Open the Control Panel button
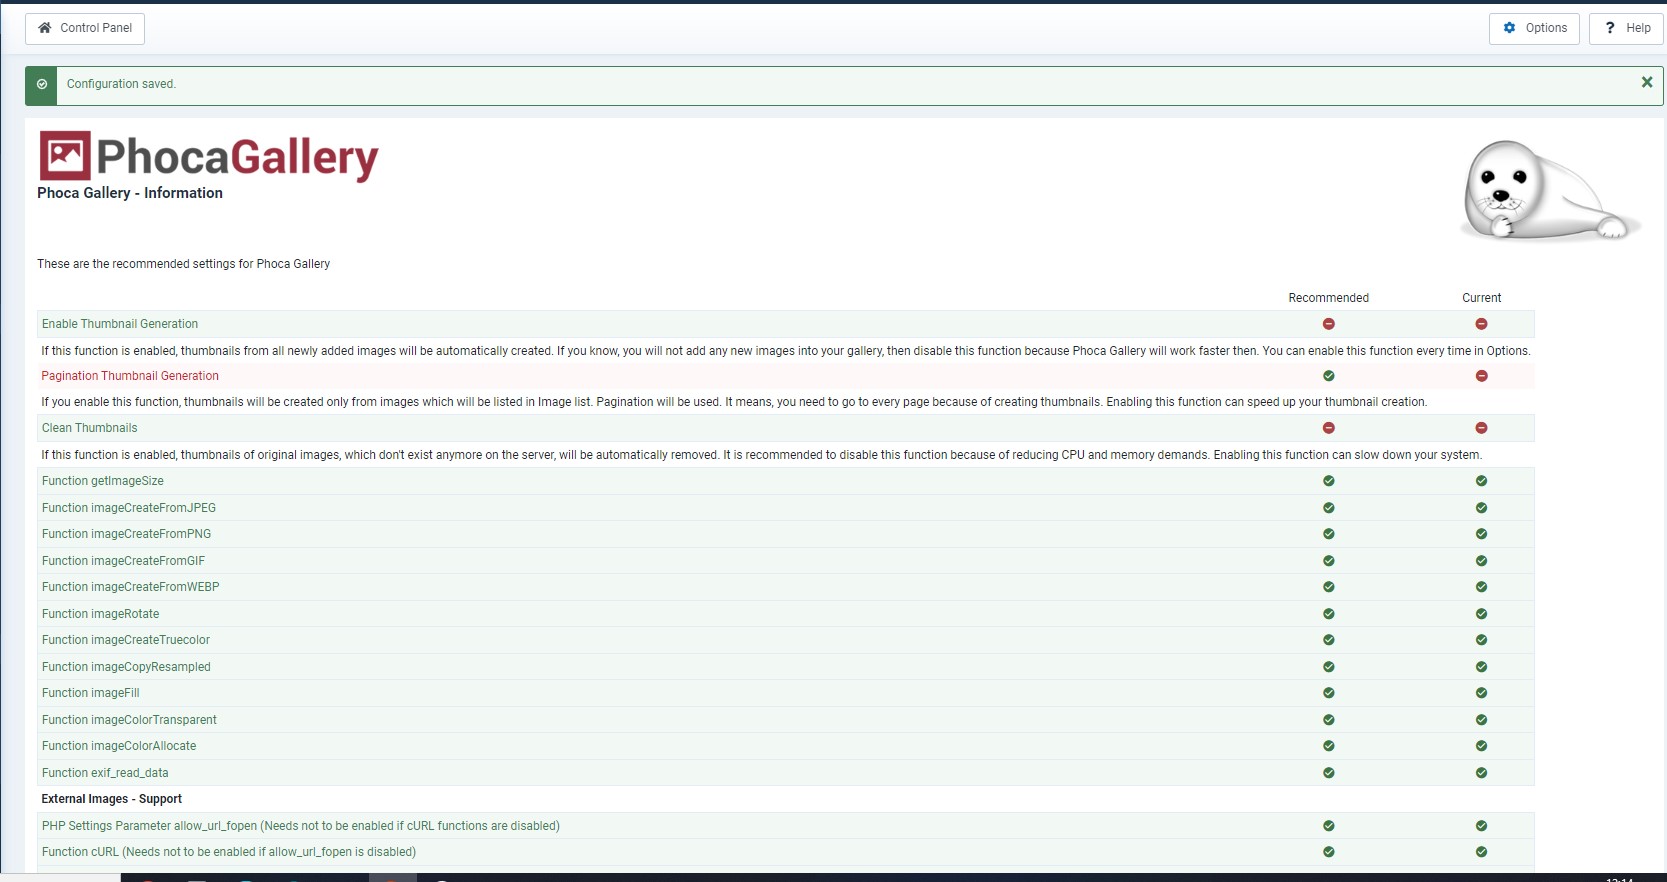This screenshot has height=882, width=1667. pyautogui.click(x=85, y=28)
